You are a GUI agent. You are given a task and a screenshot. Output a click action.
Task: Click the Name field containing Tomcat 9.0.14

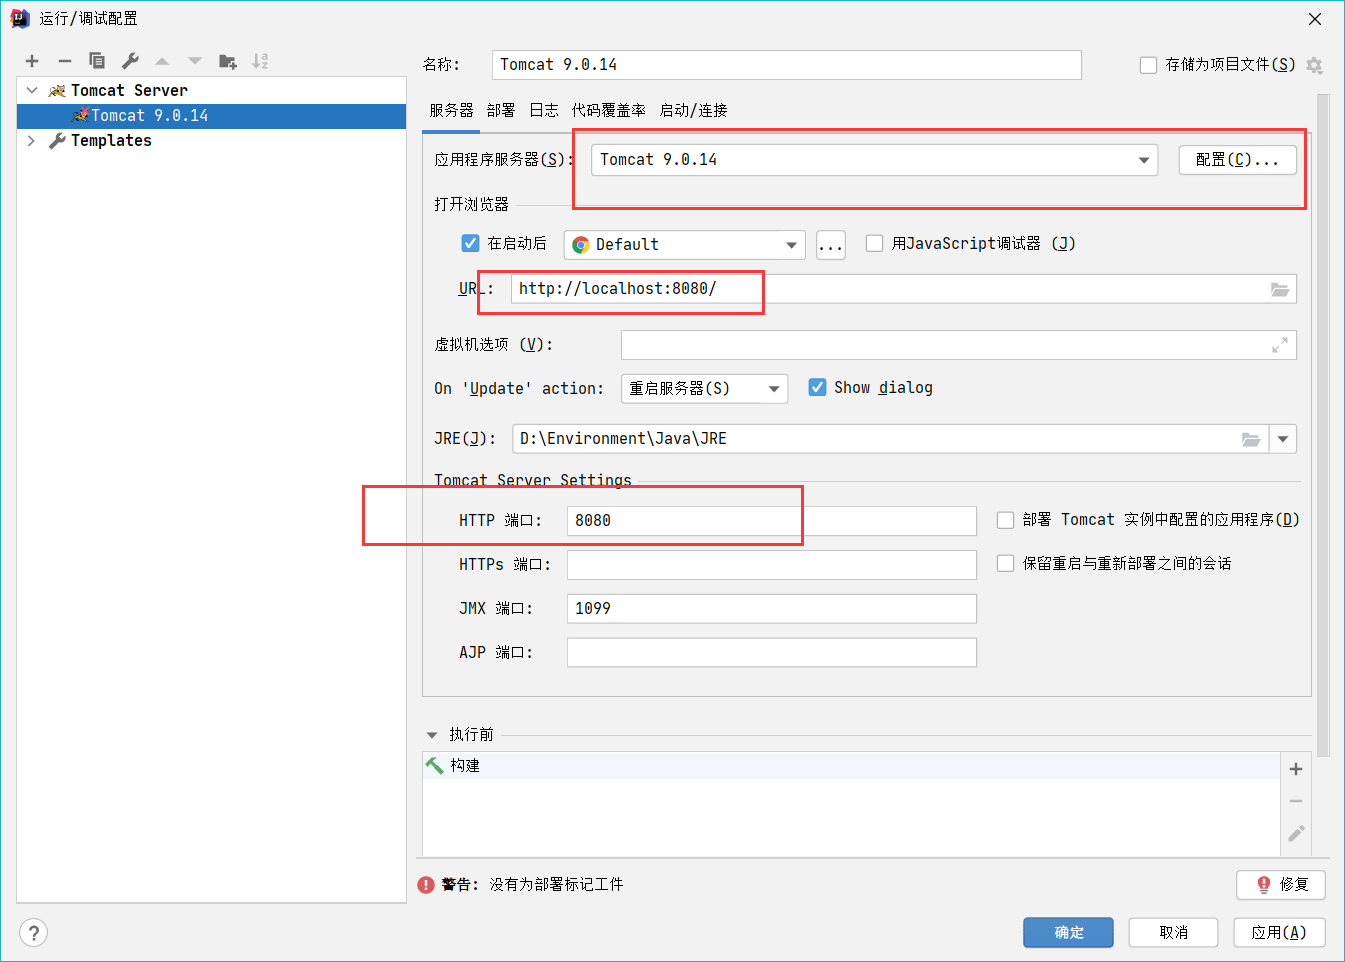(787, 65)
